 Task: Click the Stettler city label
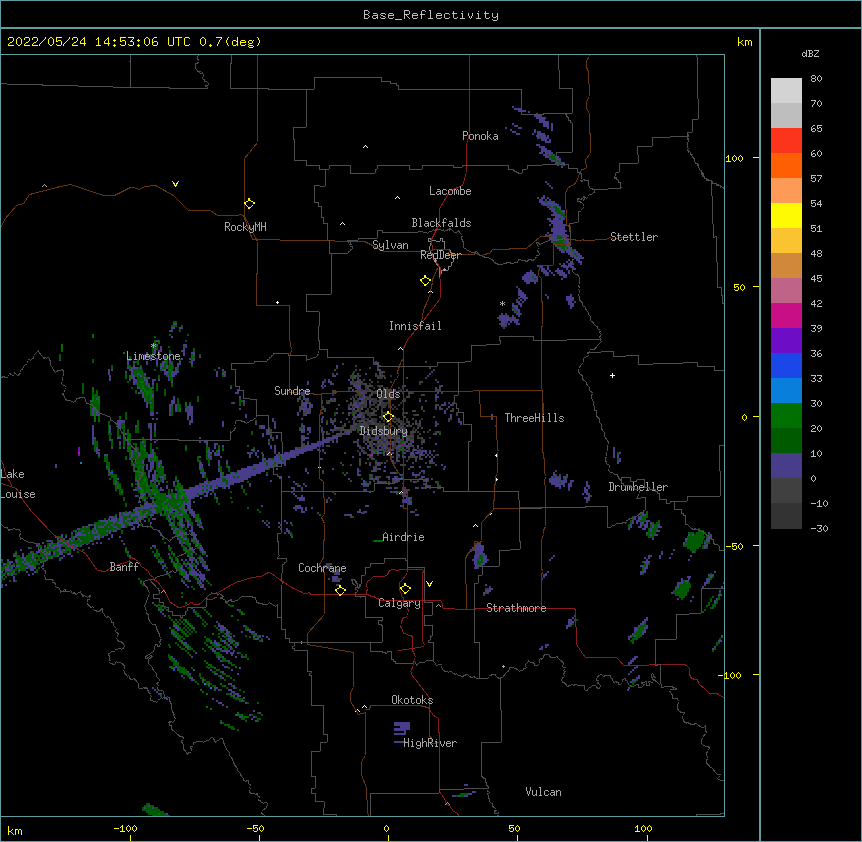[634, 237]
